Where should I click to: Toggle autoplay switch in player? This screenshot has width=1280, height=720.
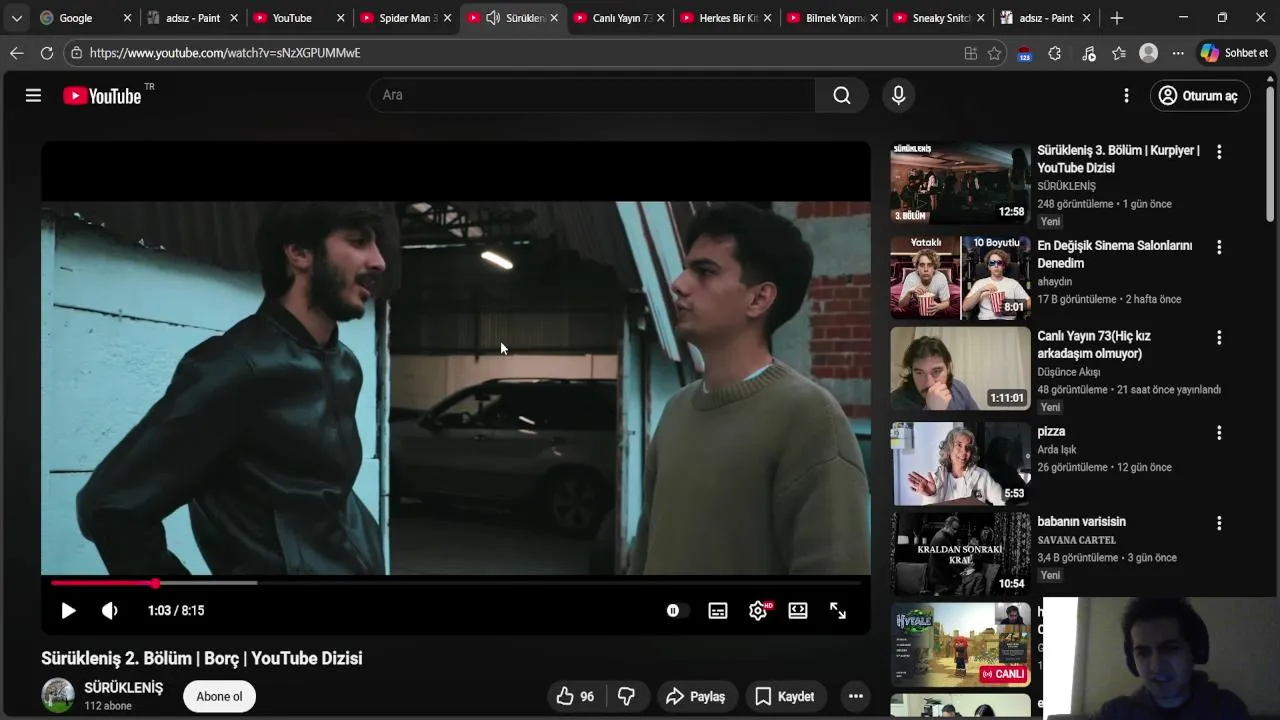677,610
